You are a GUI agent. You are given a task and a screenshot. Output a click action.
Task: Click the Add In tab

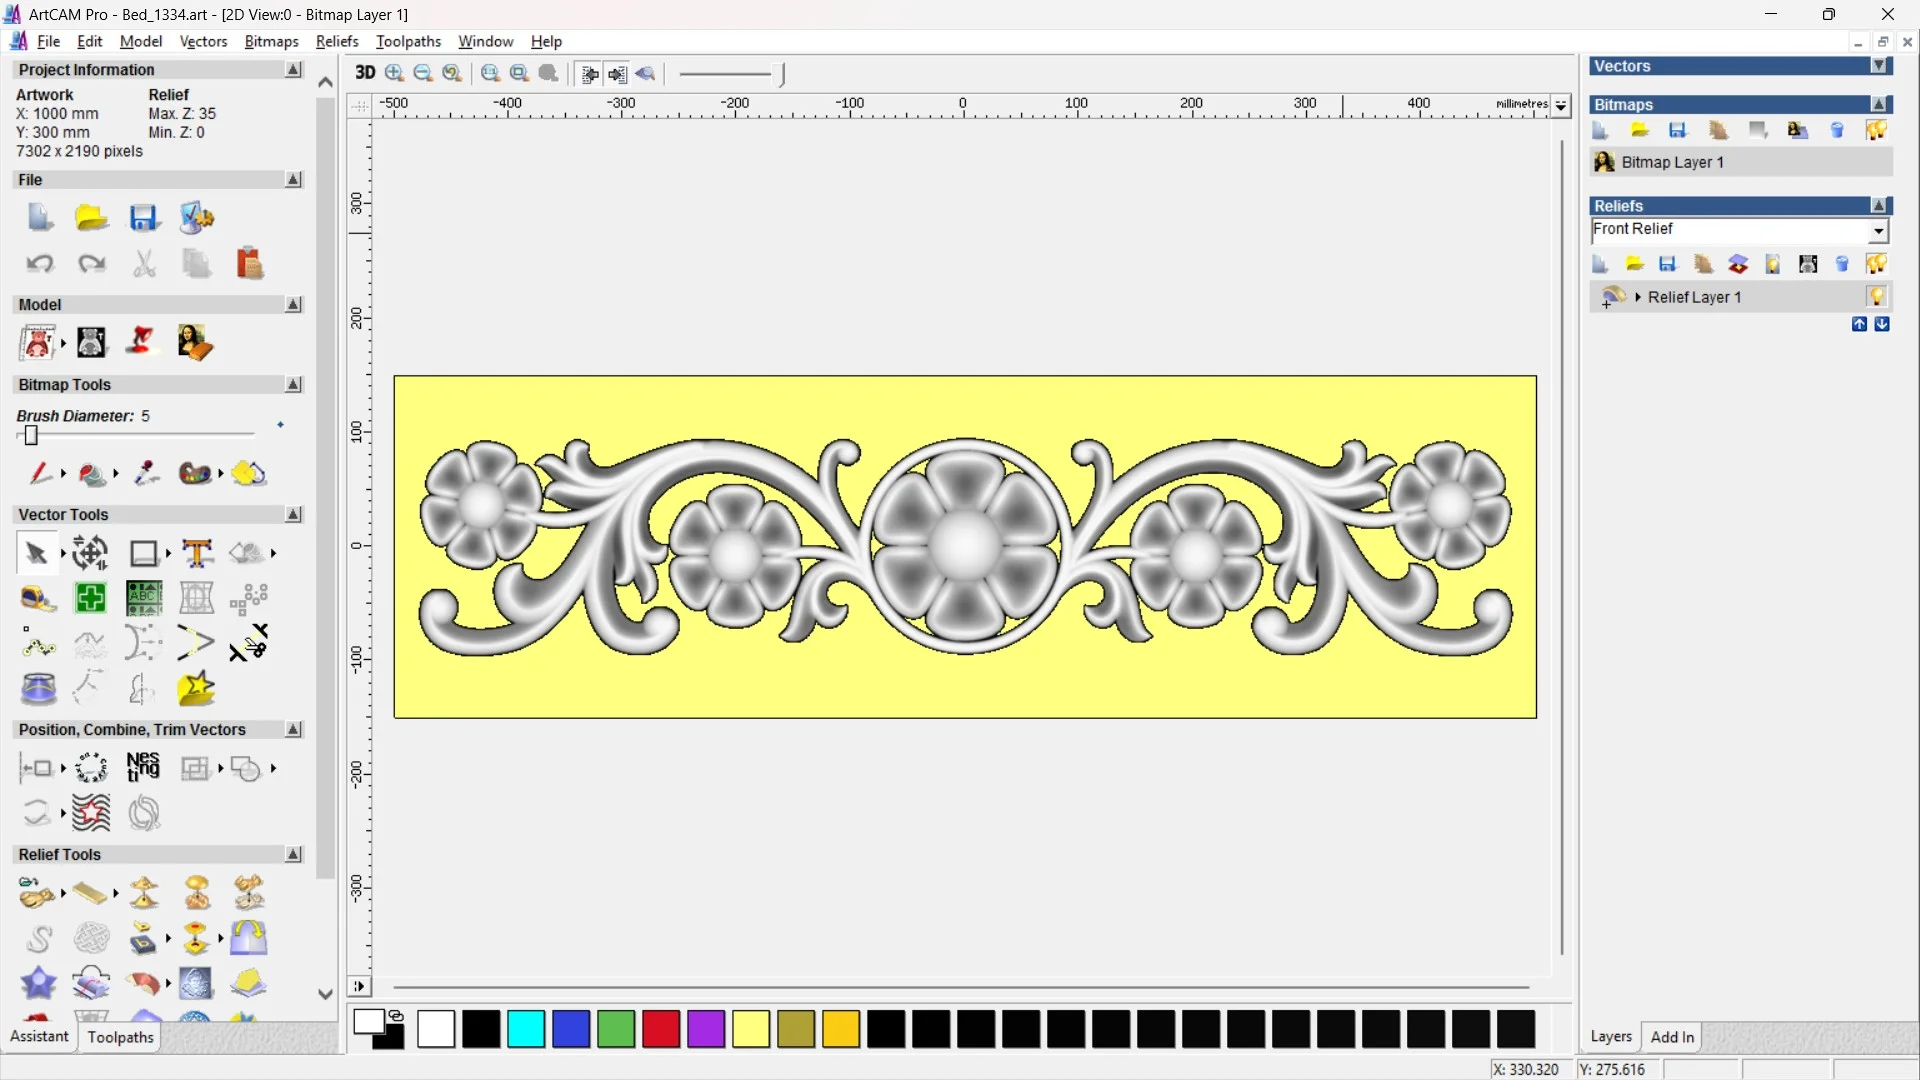(x=1672, y=1037)
